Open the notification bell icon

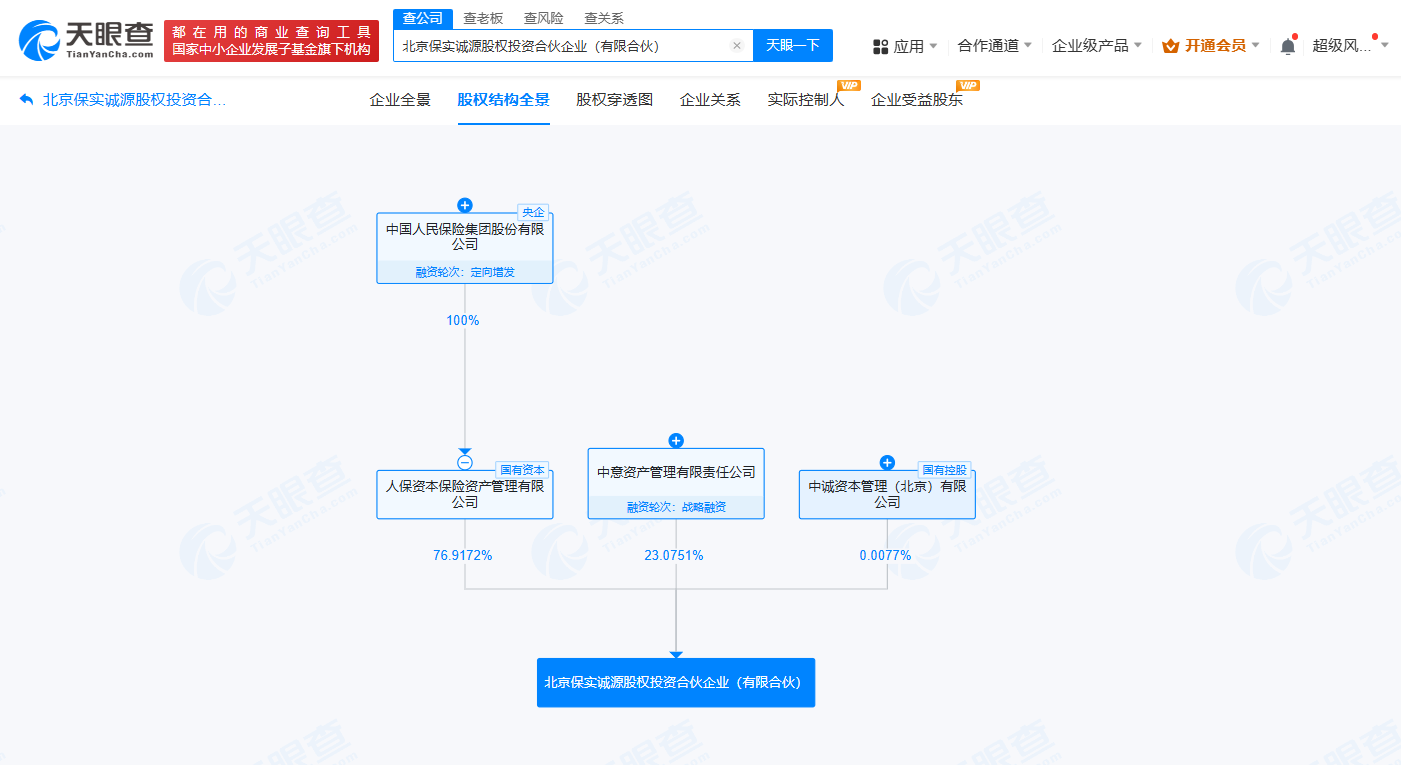point(1288,46)
